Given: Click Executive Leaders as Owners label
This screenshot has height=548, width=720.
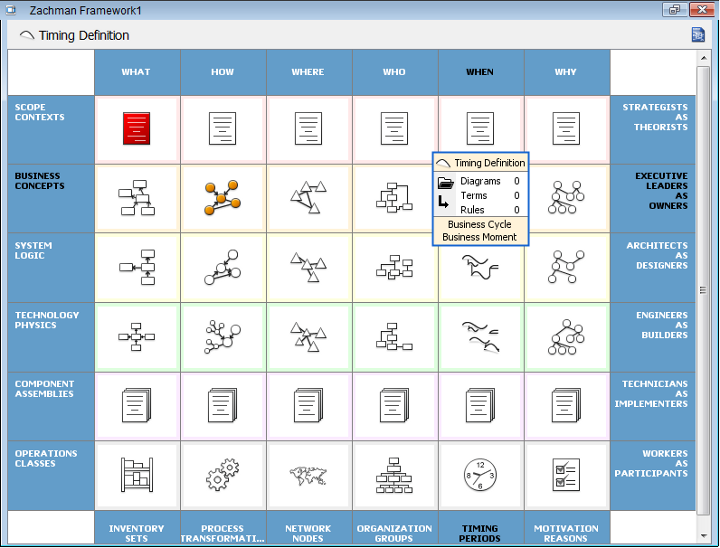Looking at the screenshot, I should tap(661, 191).
